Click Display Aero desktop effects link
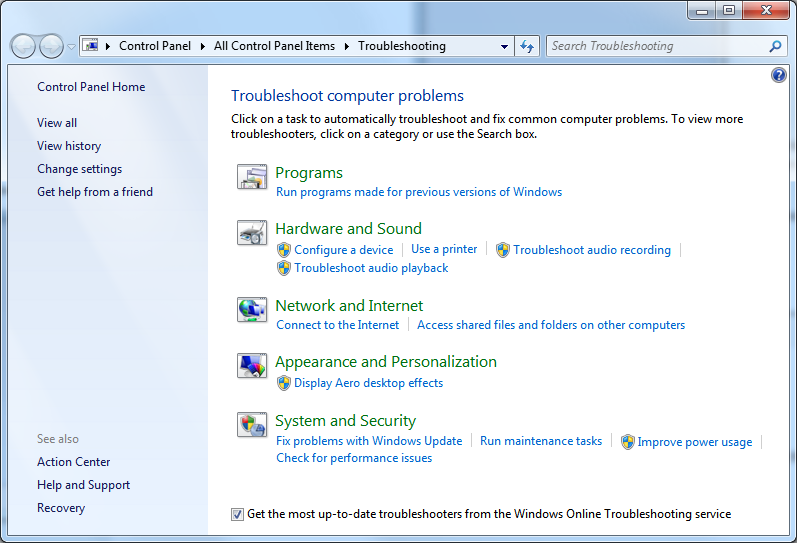 click(369, 383)
